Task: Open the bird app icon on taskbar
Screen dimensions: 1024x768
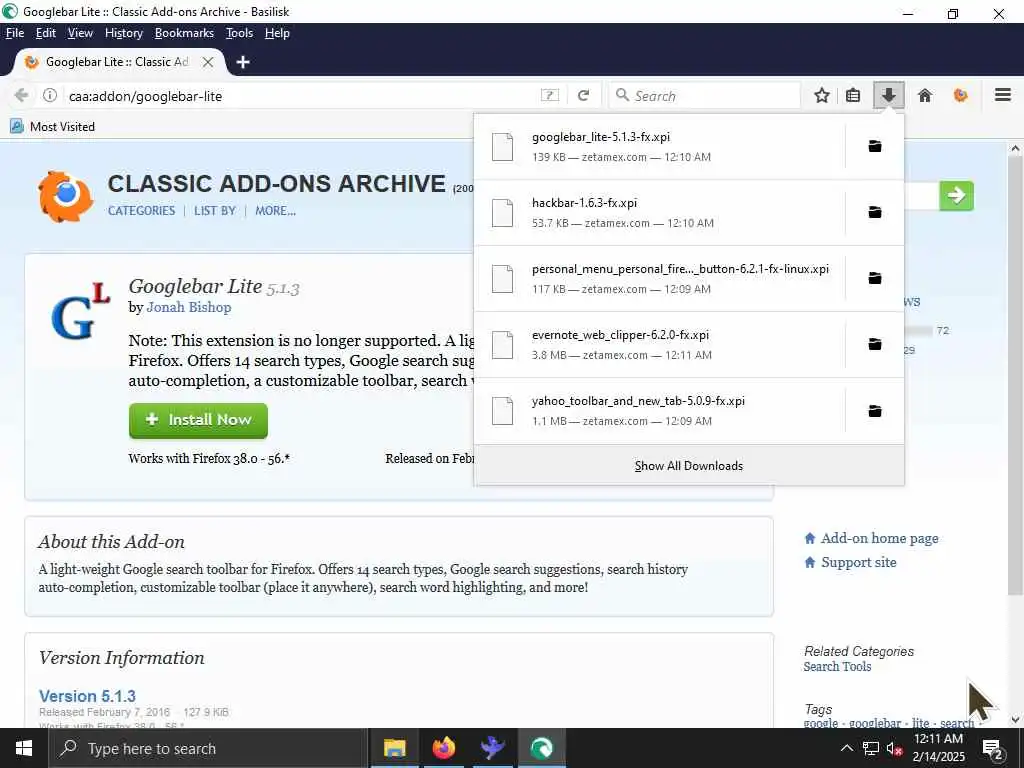Action: coord(492,748)
